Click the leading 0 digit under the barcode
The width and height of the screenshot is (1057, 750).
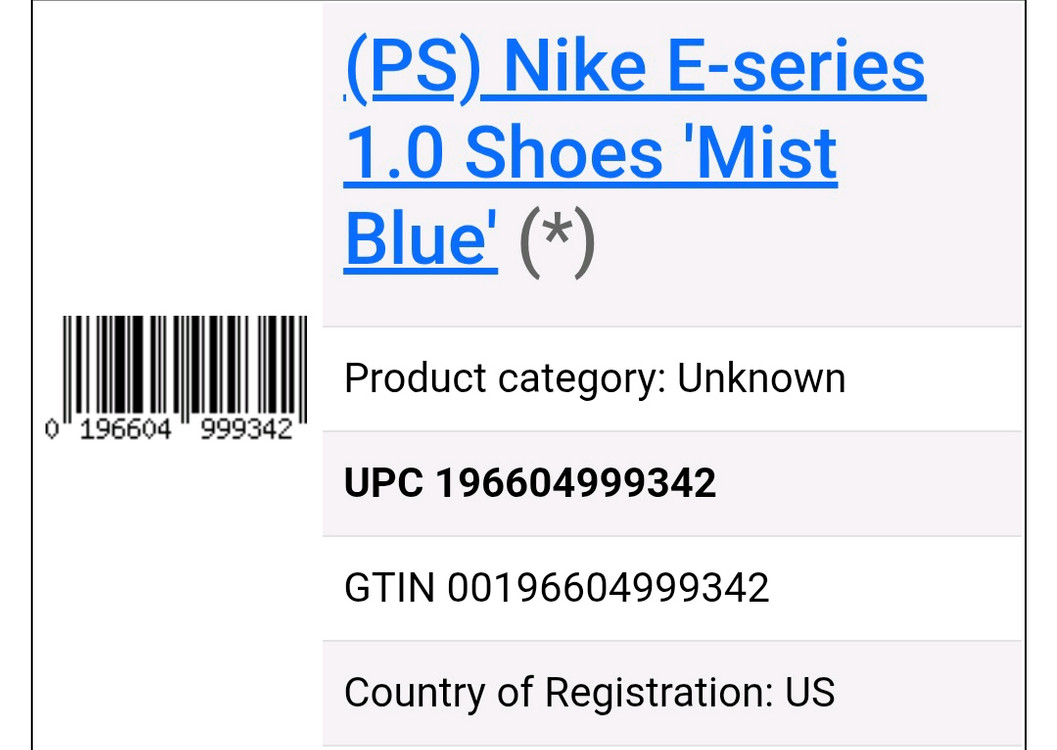point(52,430)
